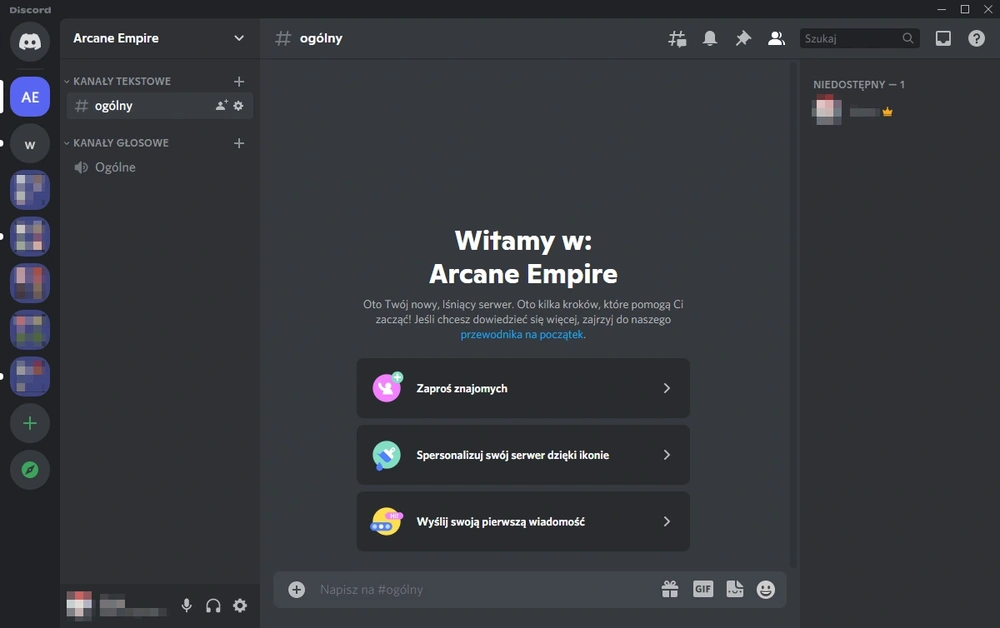The image size is (1000, 628).
Task: Create invite for ogólny channel icon
Action: point(221,106)
